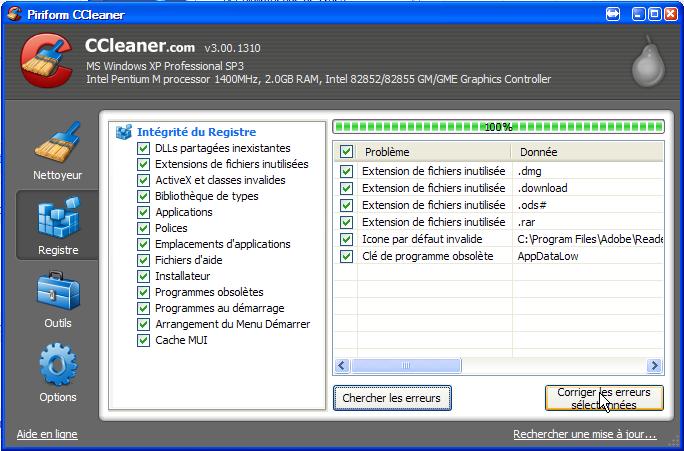This screenshot has width=684, height=451.
Task: Sort by the Problème column header
Action: [435, 152]
